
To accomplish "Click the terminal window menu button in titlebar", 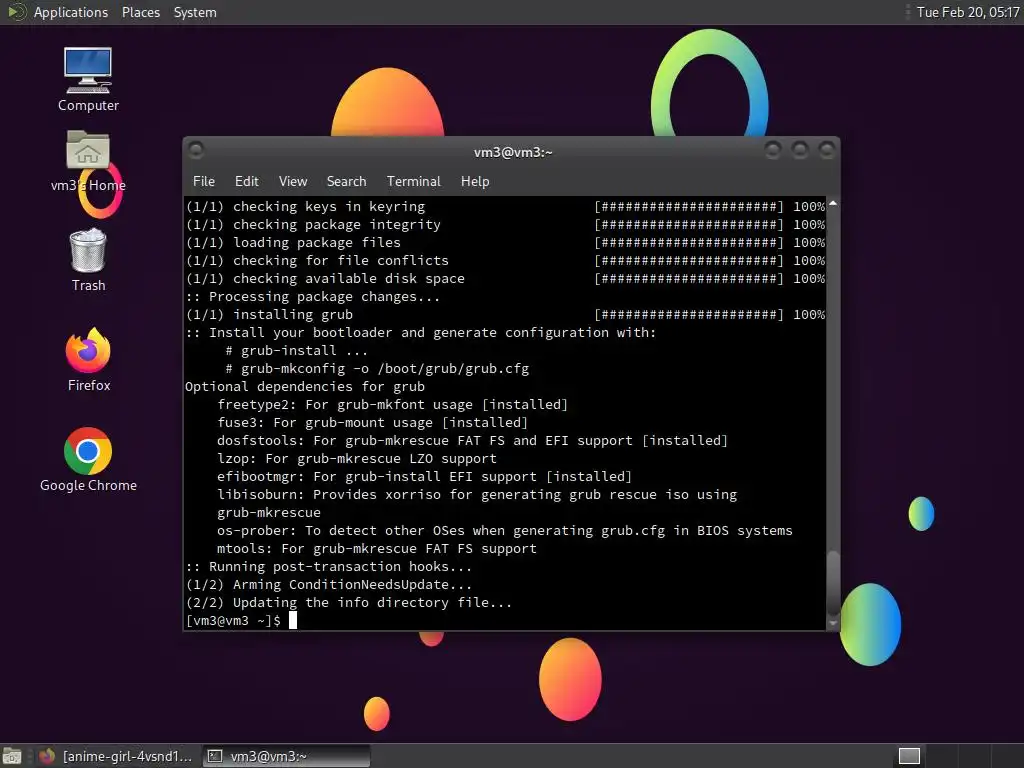I will click(195, 150).
